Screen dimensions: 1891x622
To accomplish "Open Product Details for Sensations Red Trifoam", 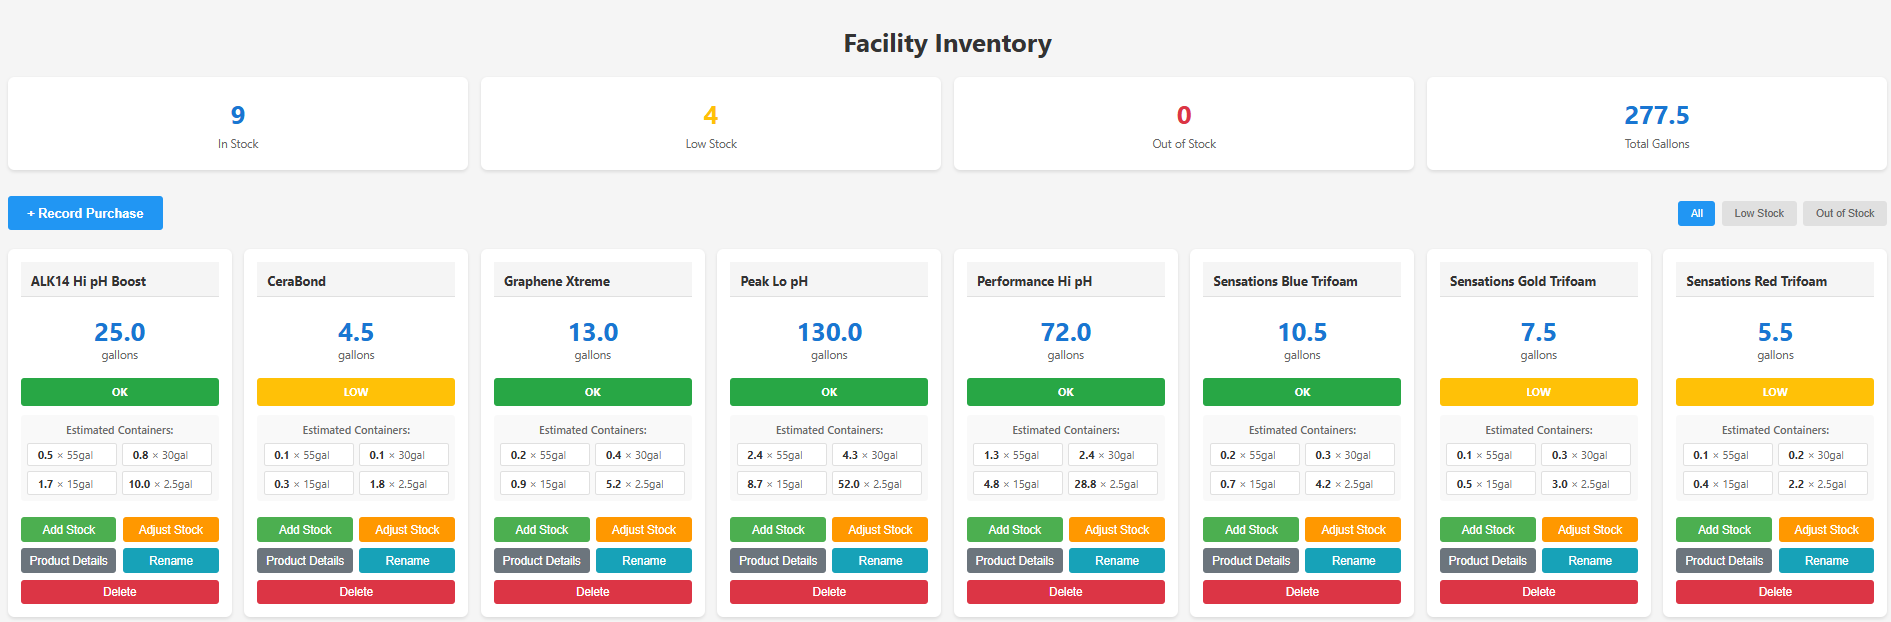I will [1723, 561].
